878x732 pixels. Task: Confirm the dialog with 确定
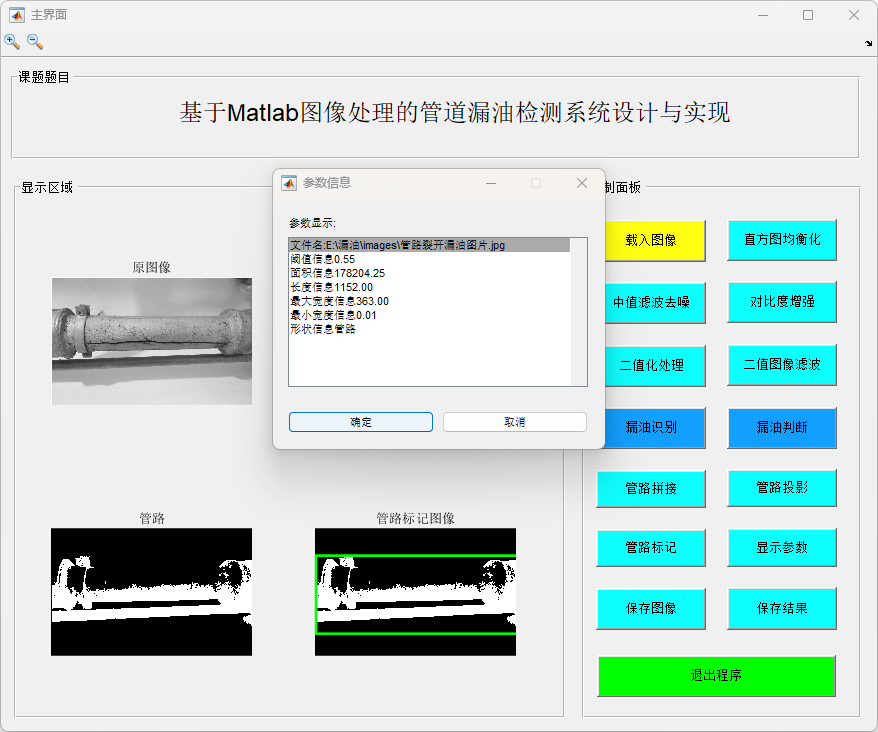coord(361,422)
